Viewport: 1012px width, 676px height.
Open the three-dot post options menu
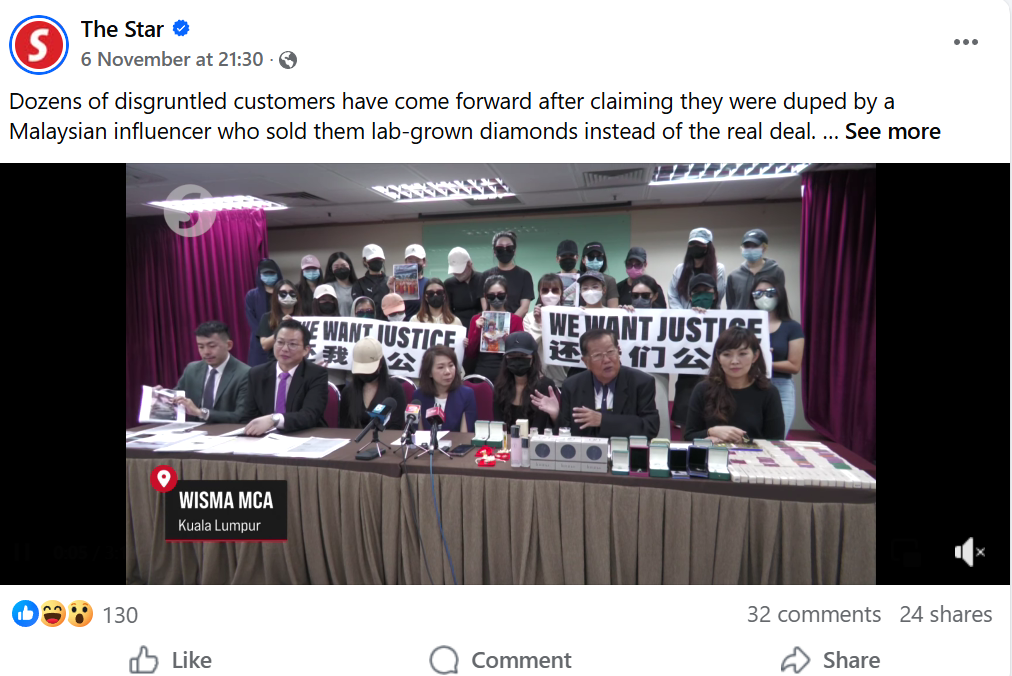pos(966,42)
